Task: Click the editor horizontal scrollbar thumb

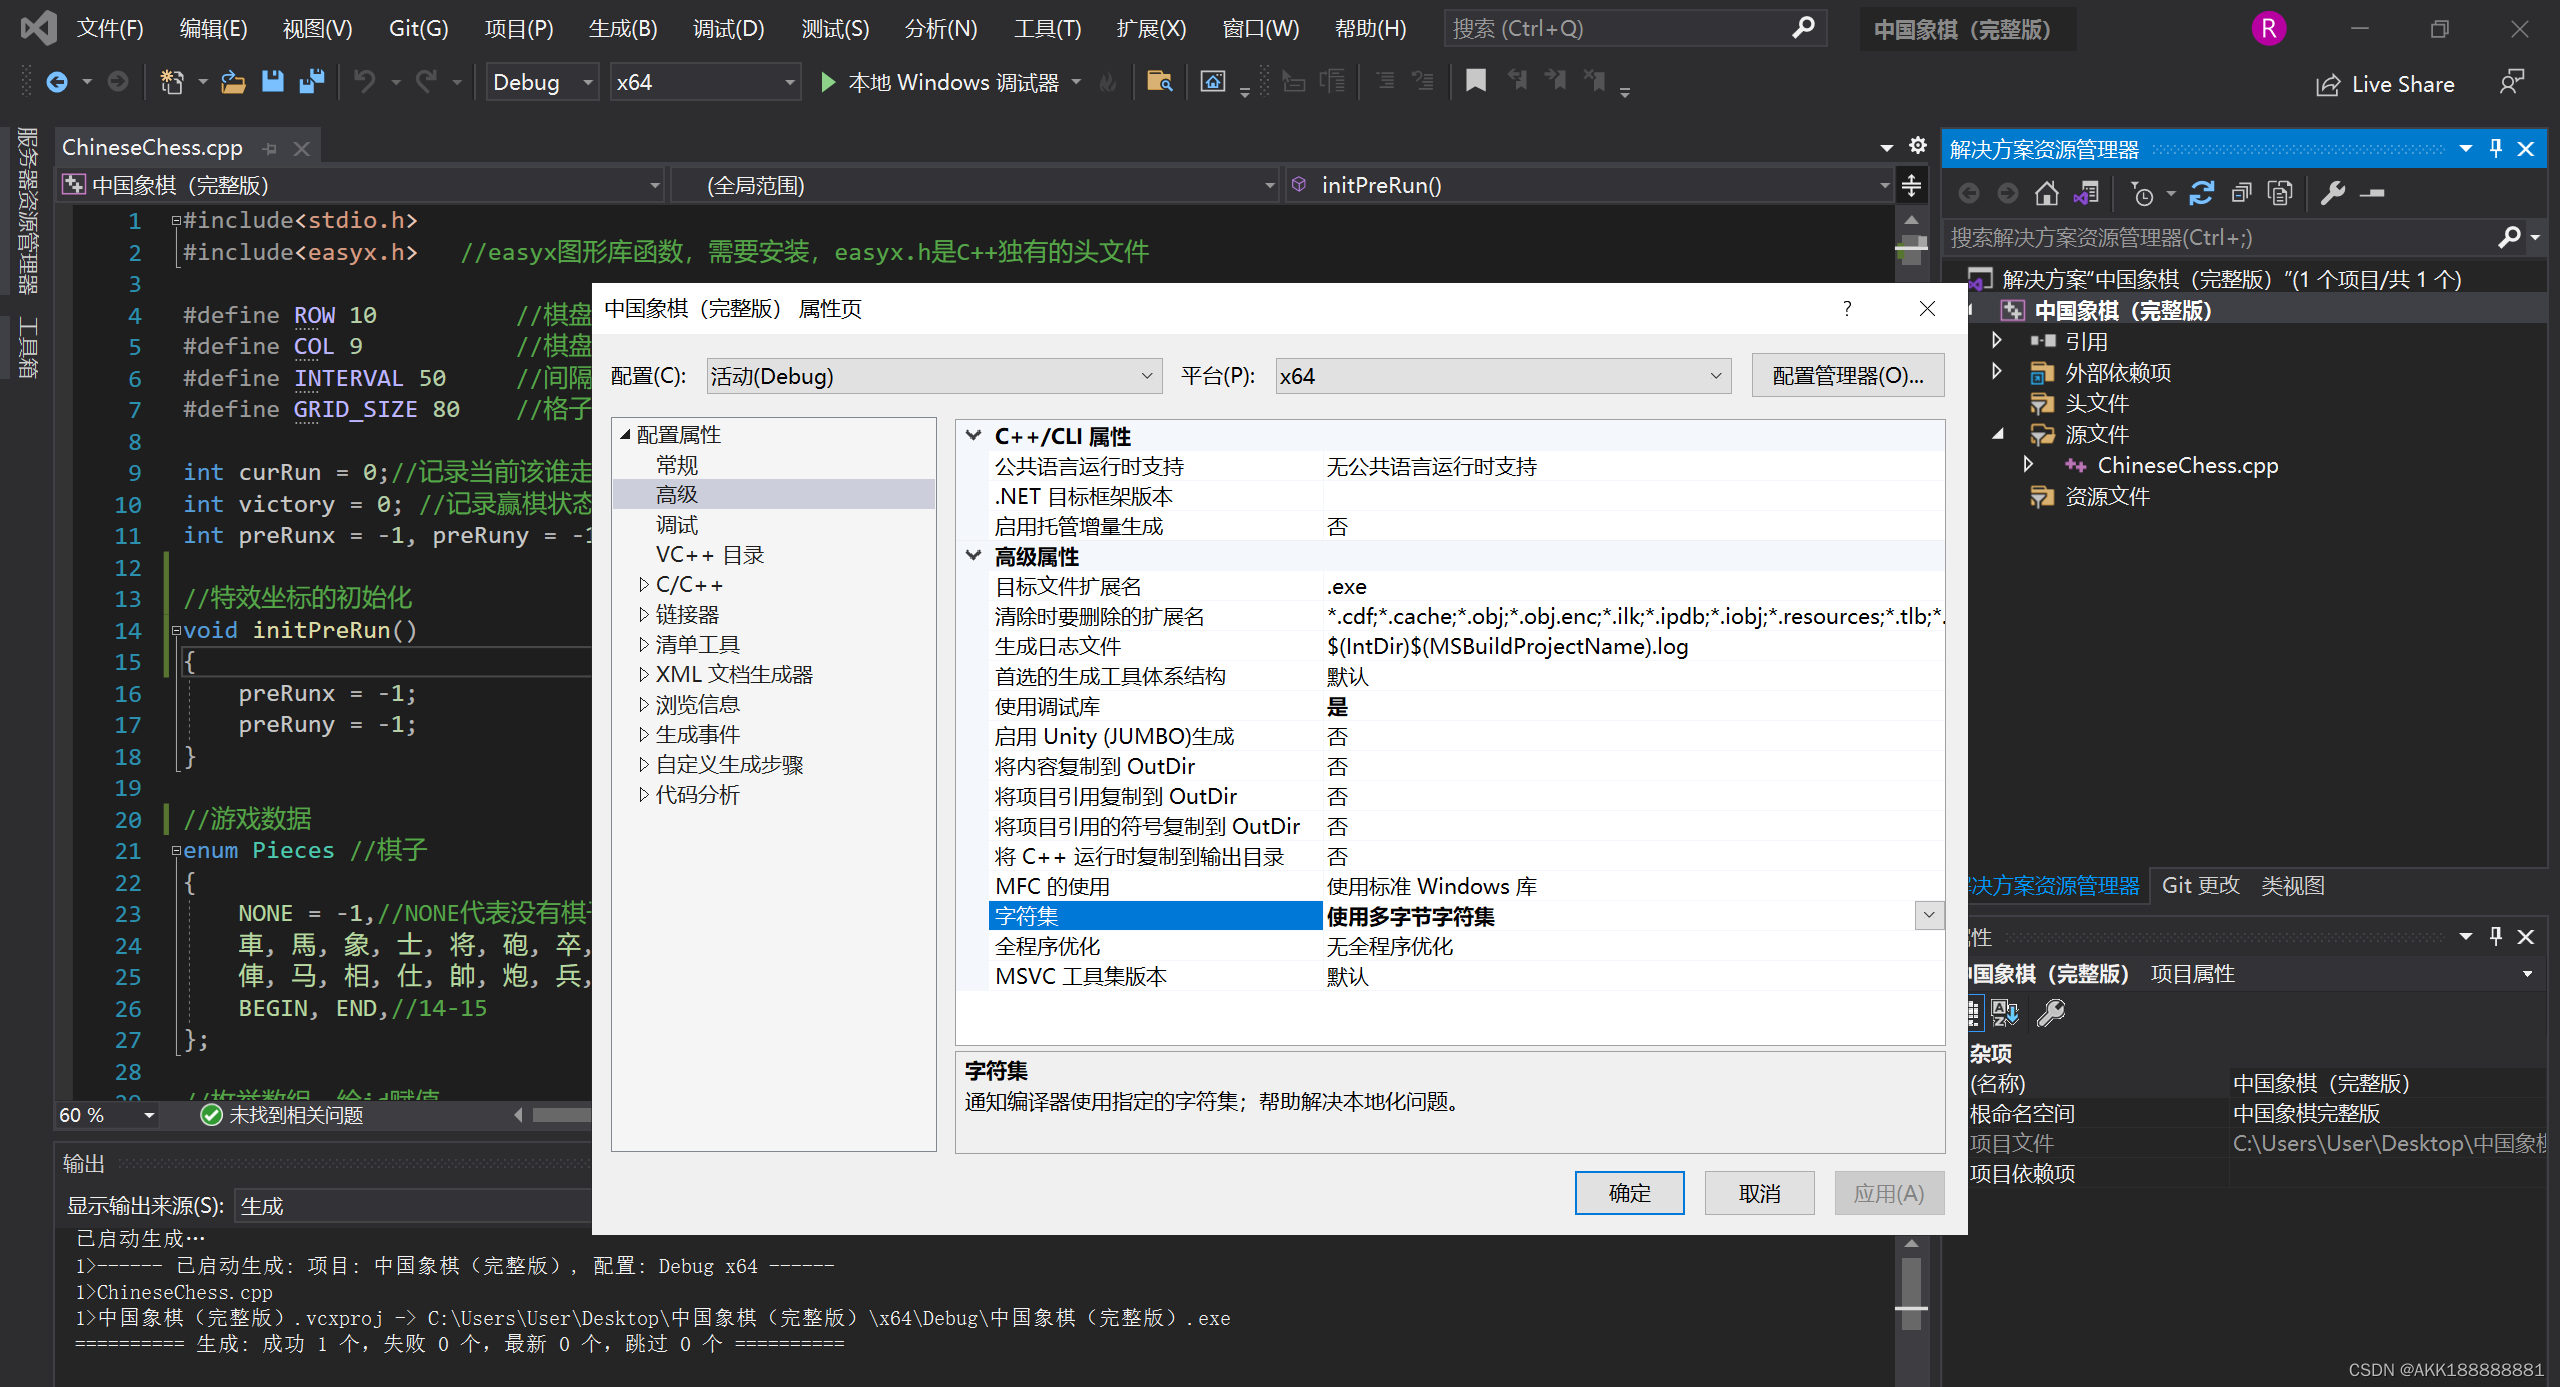Action: (x=563, y=1115)
